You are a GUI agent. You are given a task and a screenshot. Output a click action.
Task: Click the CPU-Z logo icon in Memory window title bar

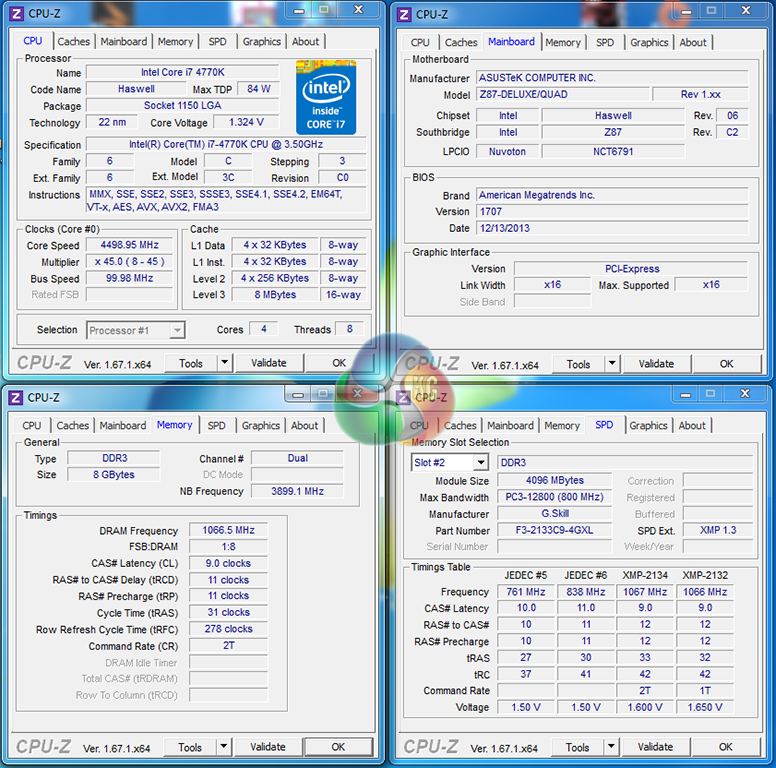tap(15, 398)
